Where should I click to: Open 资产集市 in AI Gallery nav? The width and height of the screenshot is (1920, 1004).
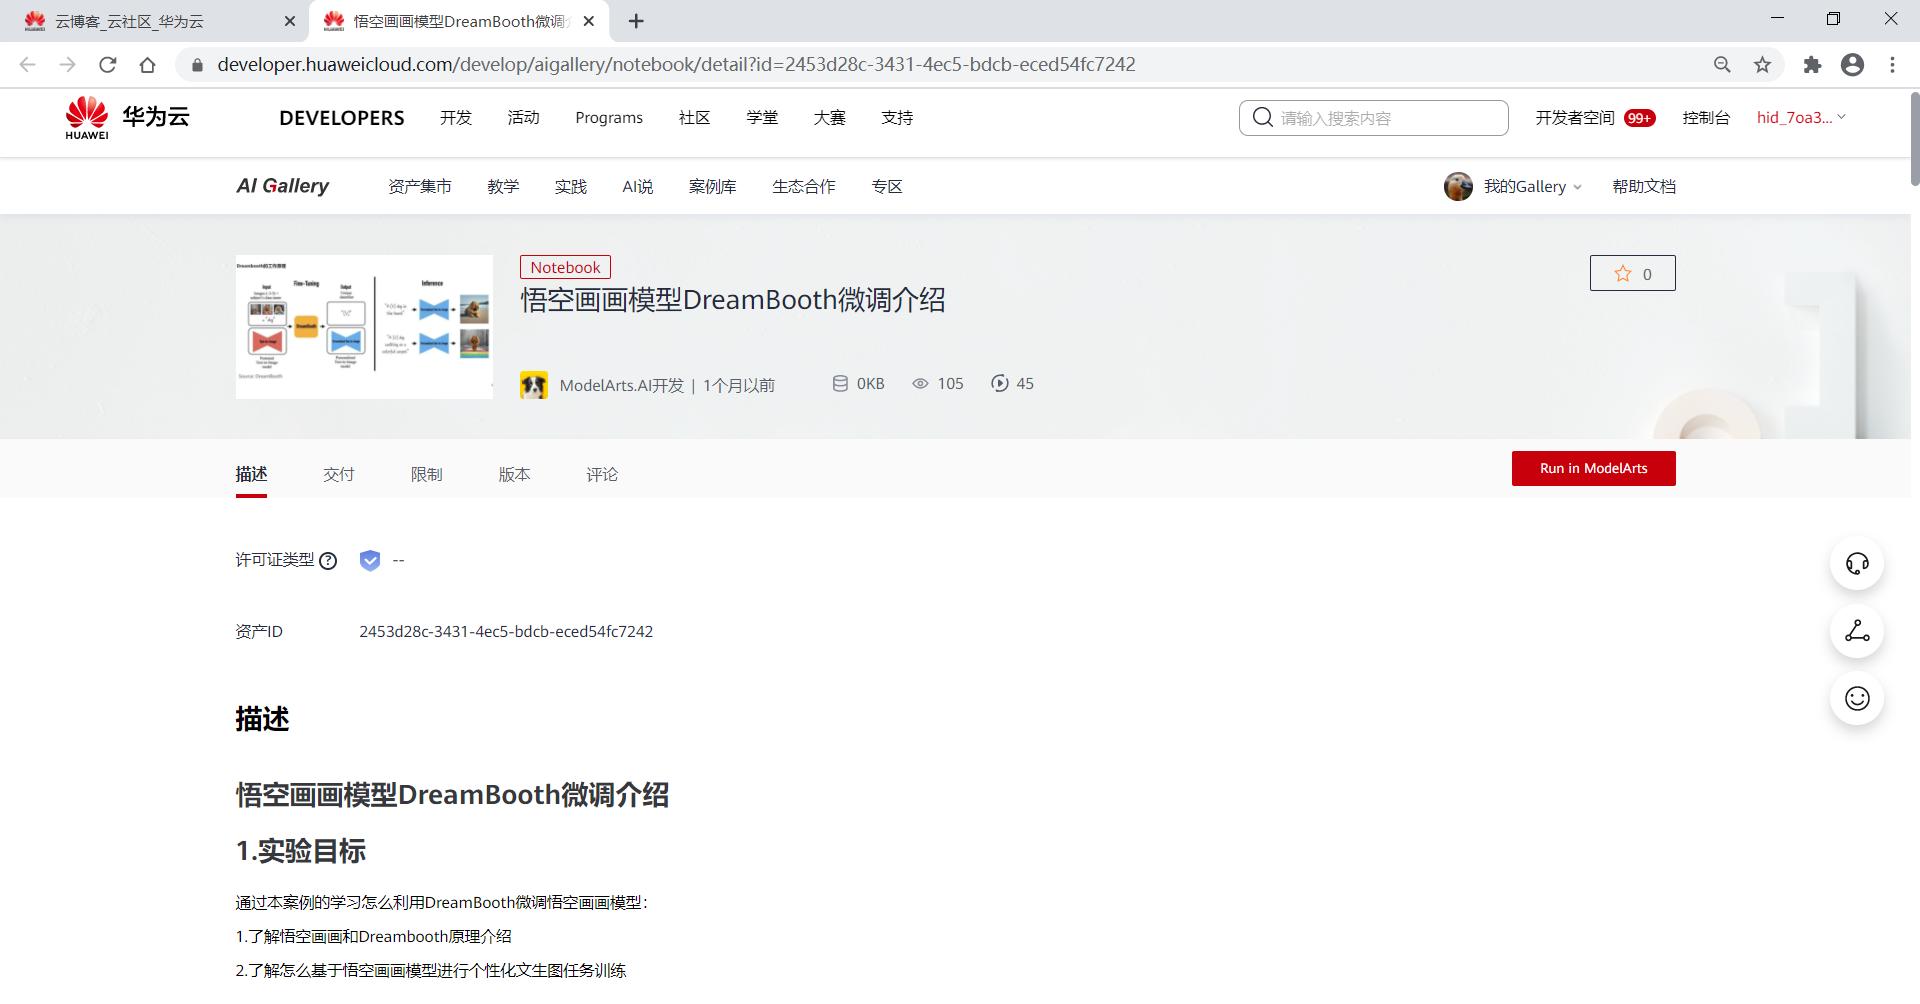point(420,187)
